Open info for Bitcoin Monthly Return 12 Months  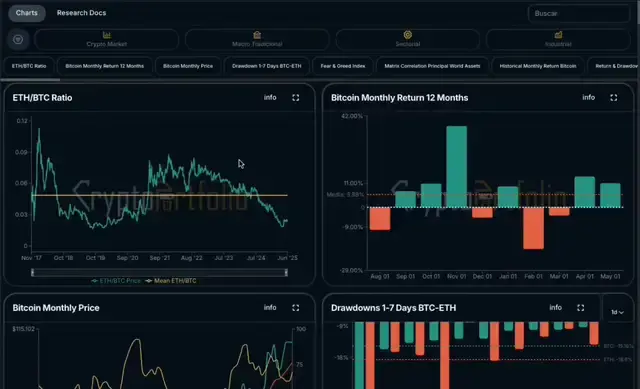[x=588, y=98]
